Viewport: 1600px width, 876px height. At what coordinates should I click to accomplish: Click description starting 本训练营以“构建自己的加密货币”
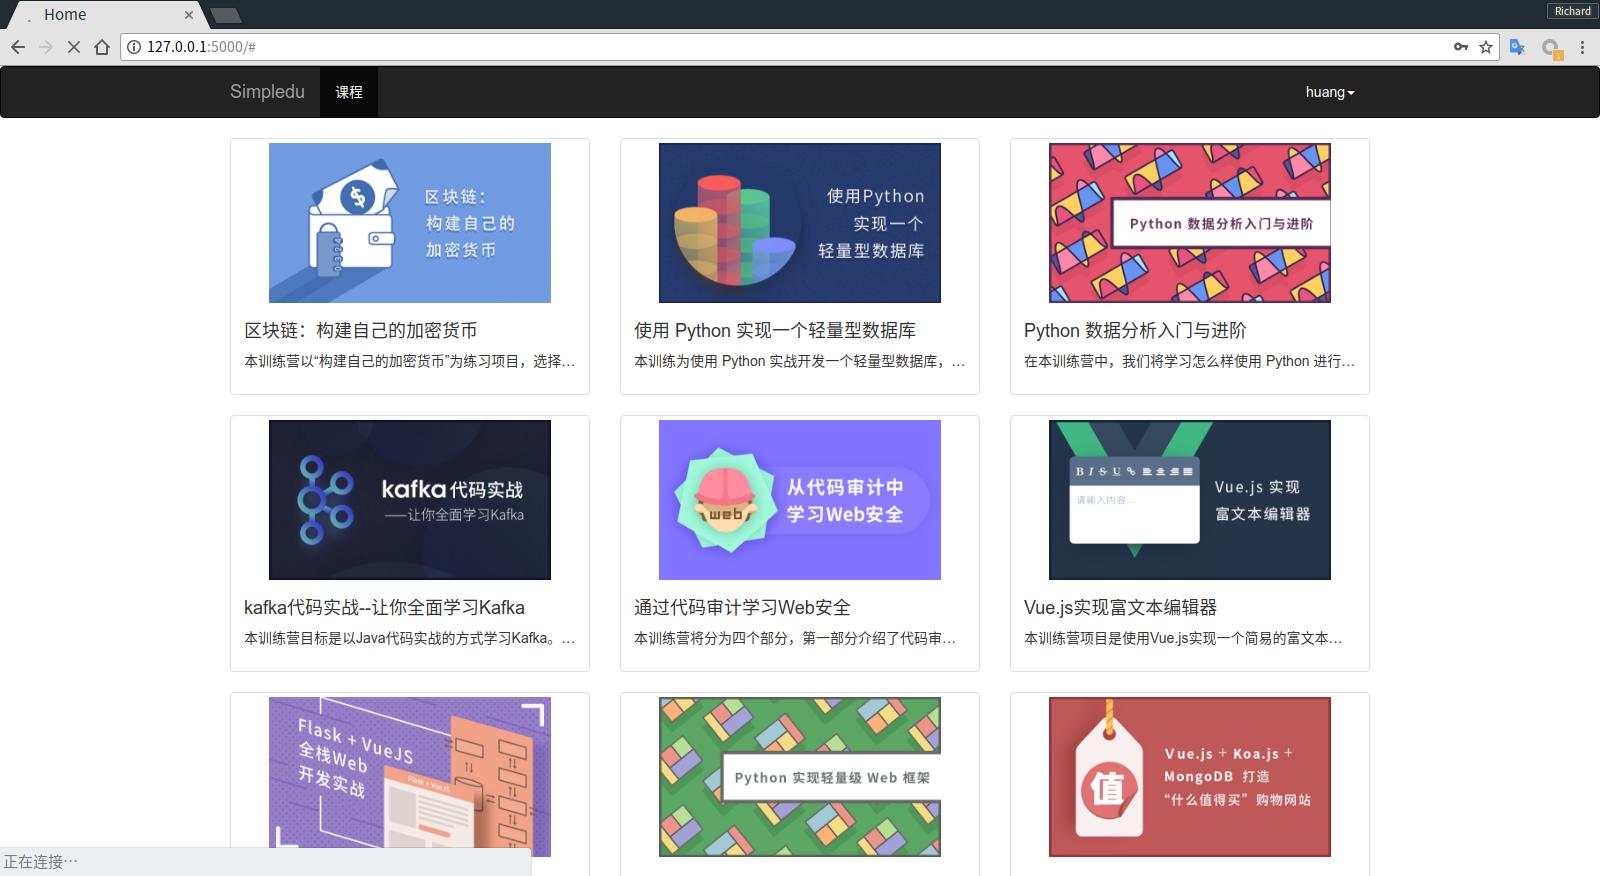410,361
